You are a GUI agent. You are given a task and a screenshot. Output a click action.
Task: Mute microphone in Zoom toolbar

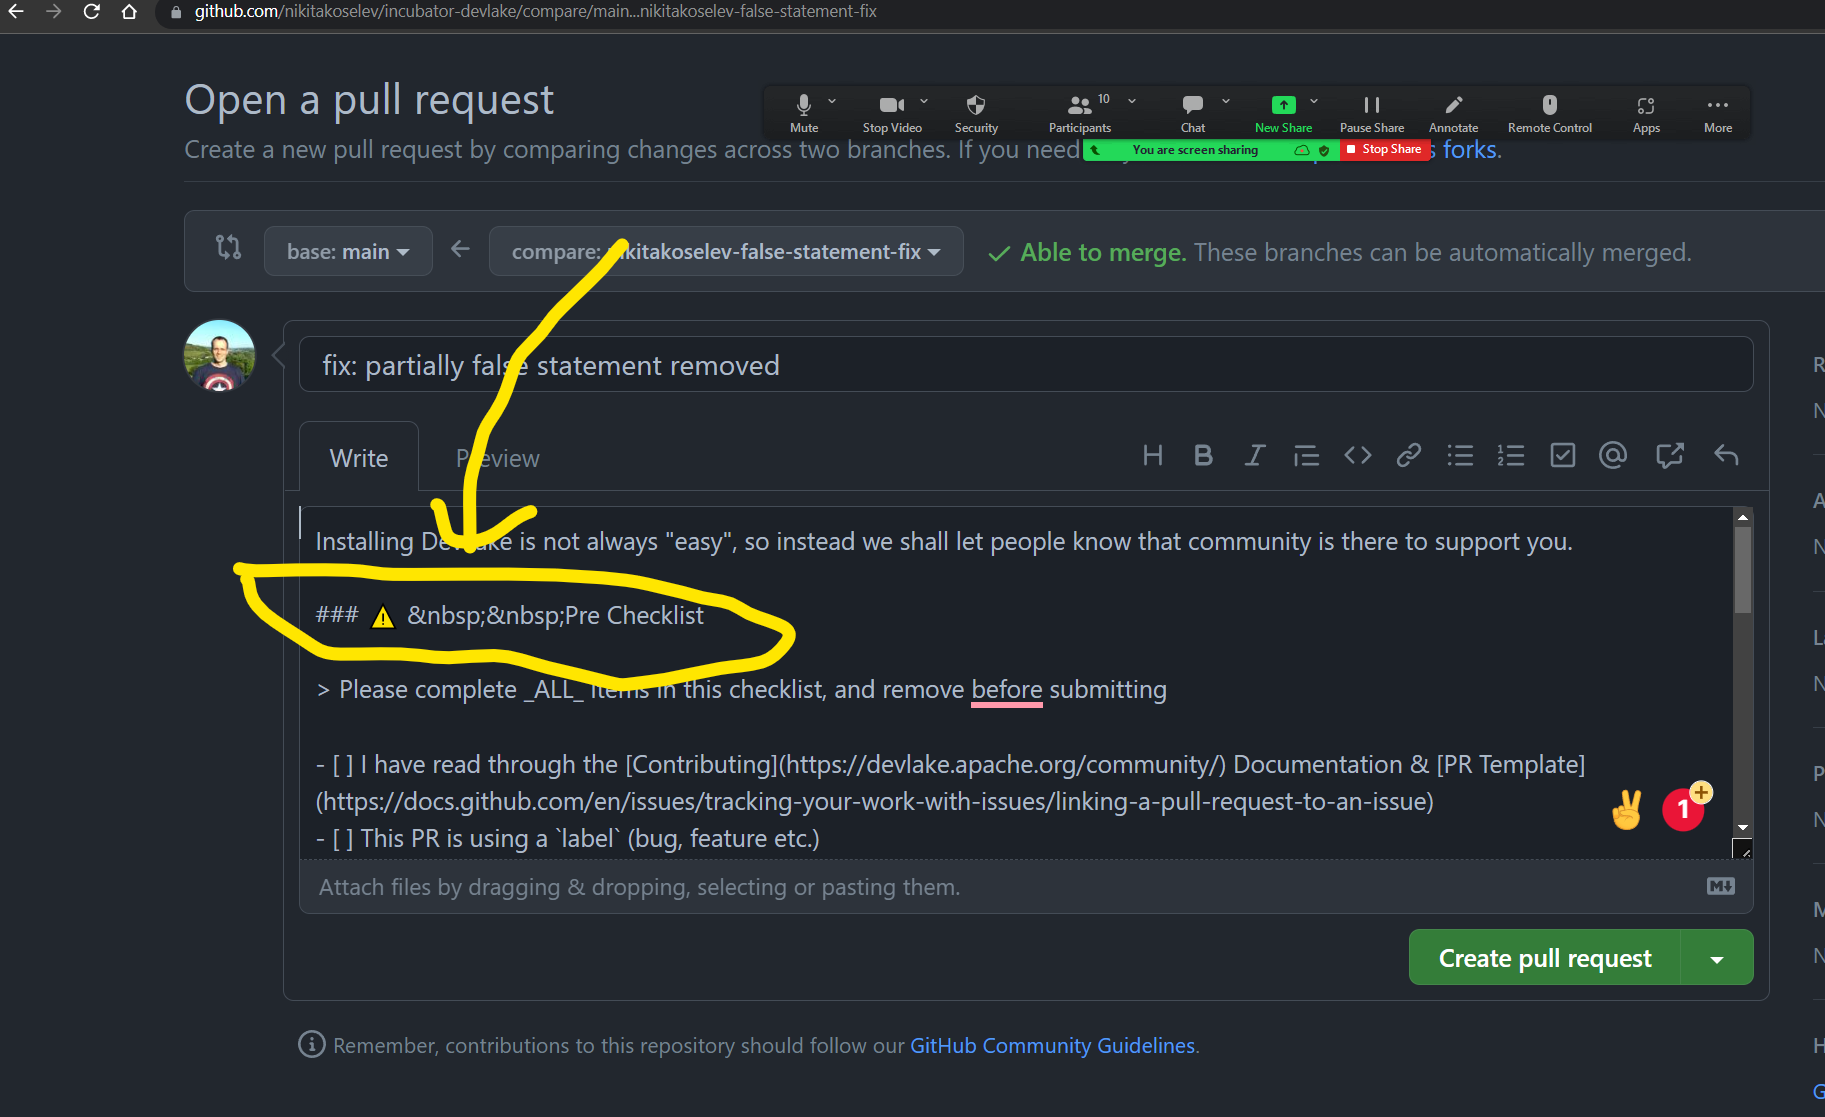804,114
